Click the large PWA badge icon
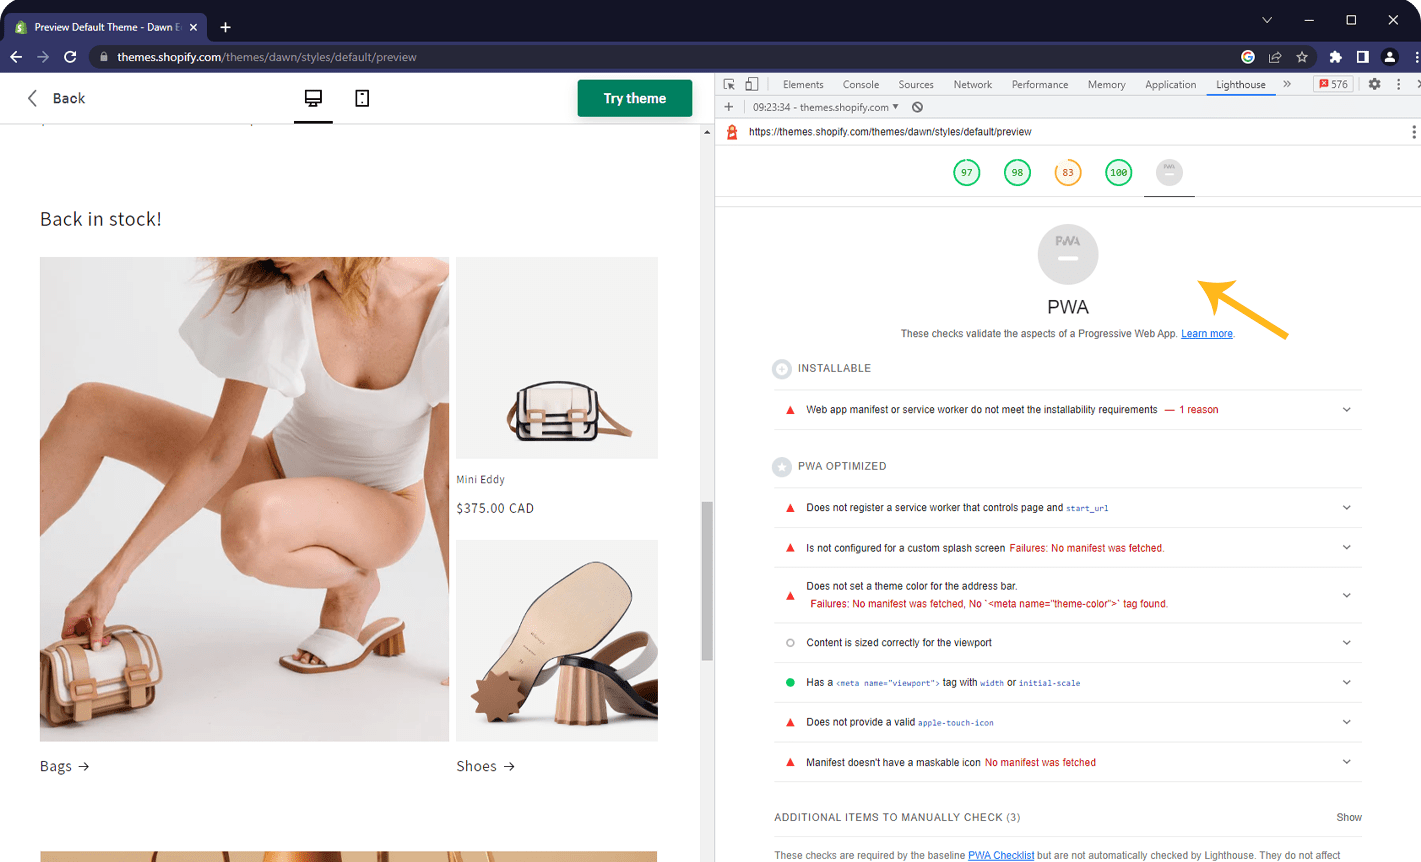 tap(1068, 254)
